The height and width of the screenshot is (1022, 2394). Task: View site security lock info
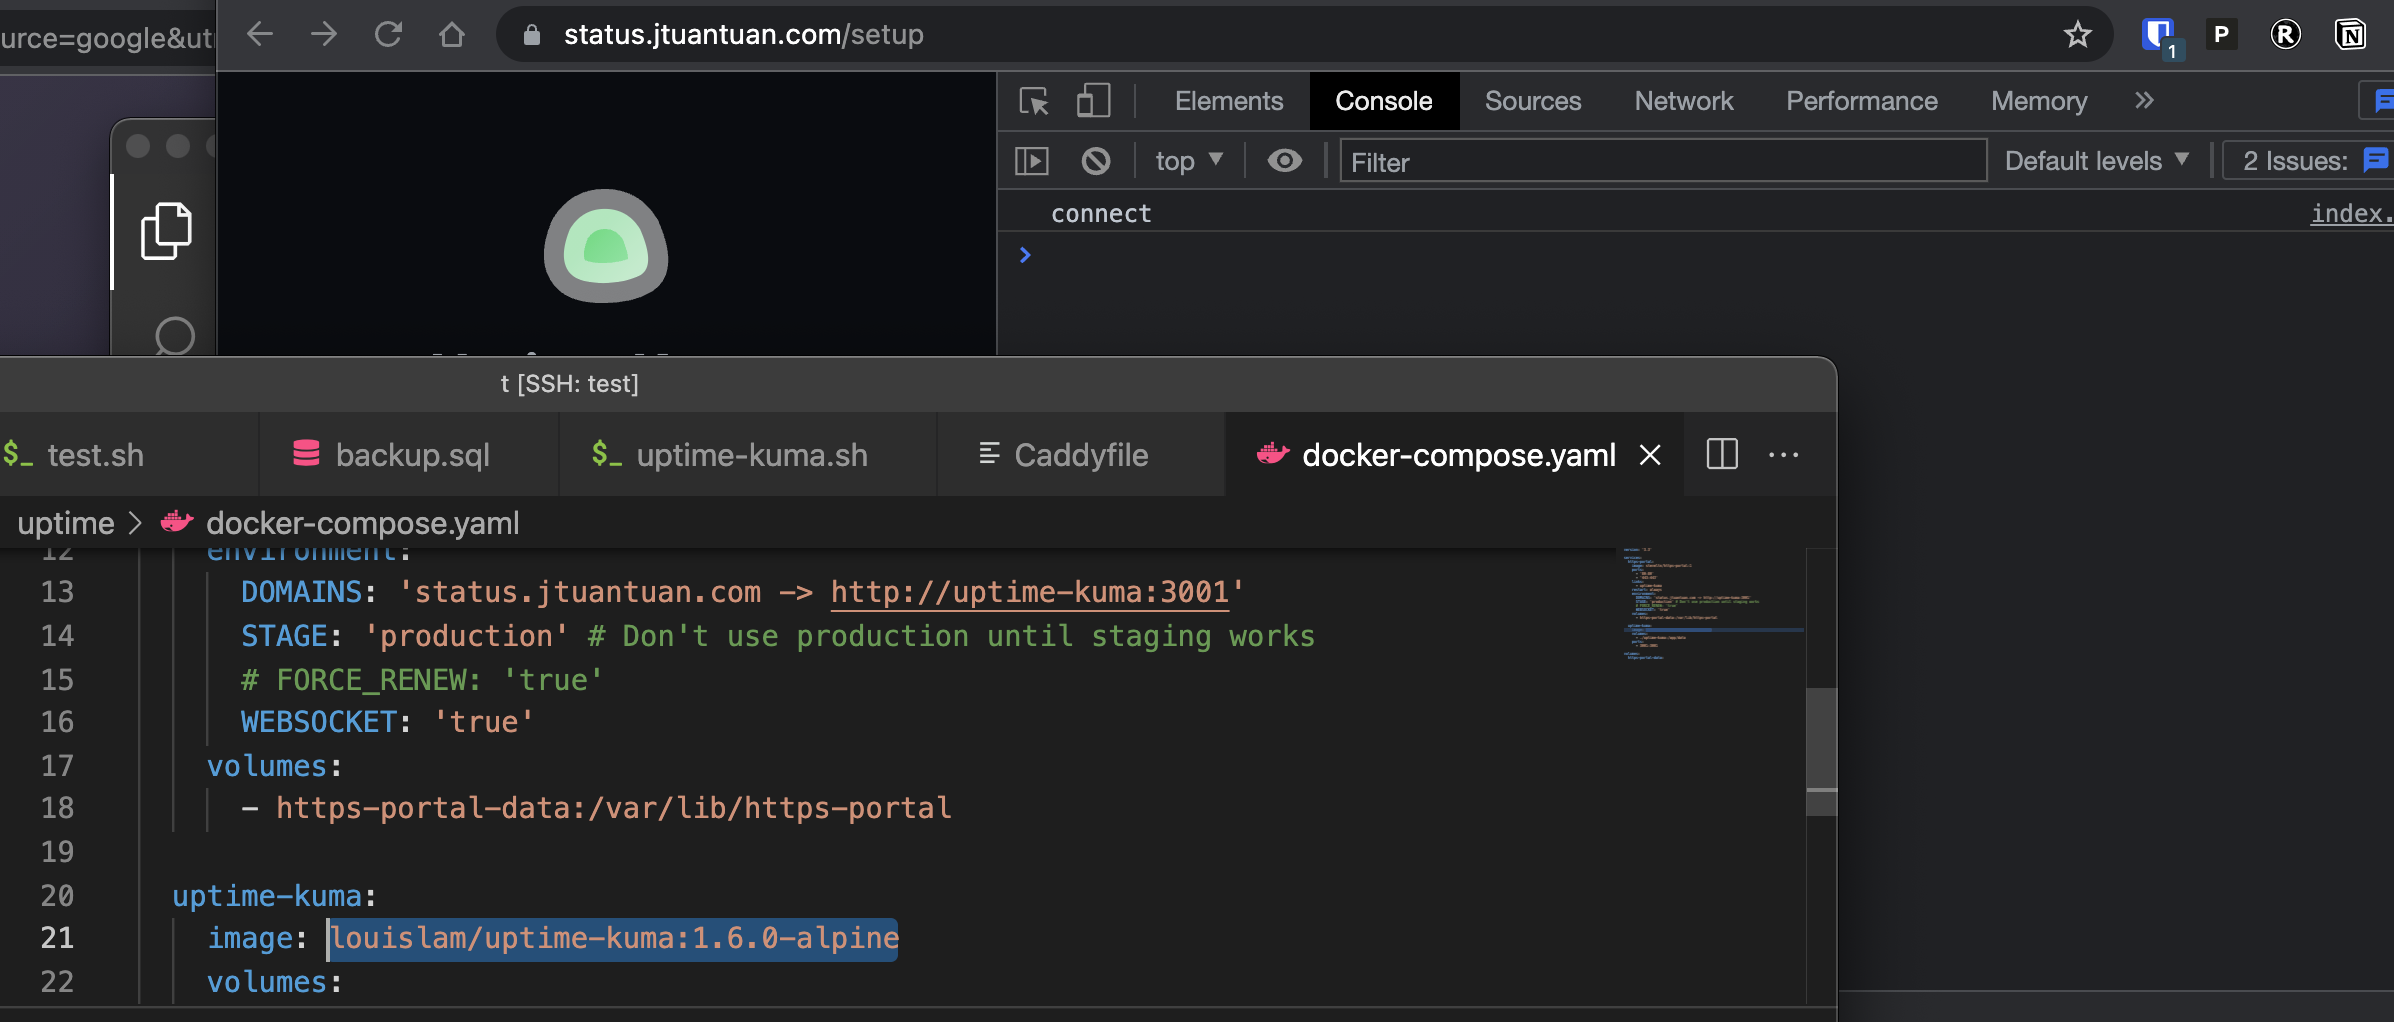[532, 35]
